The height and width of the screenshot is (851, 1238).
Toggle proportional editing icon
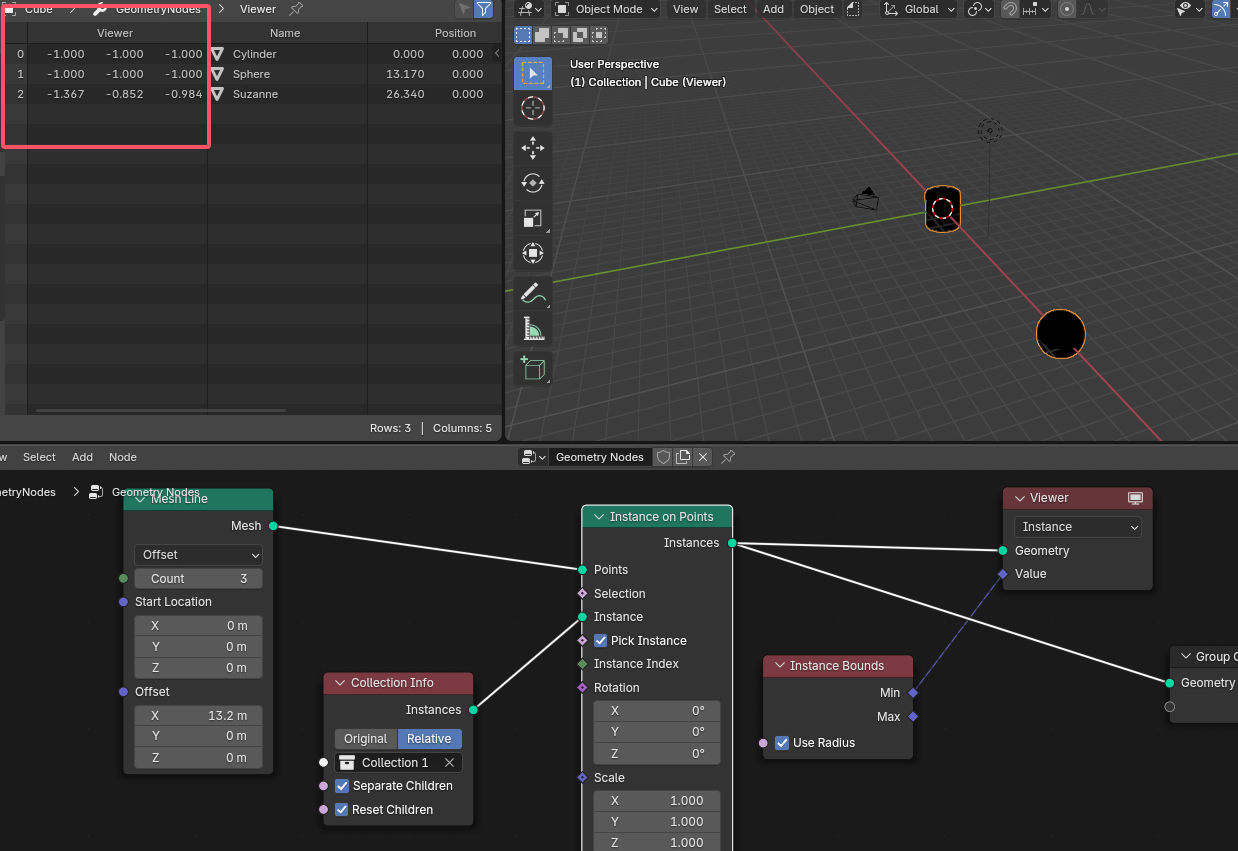coord(1068,9)
